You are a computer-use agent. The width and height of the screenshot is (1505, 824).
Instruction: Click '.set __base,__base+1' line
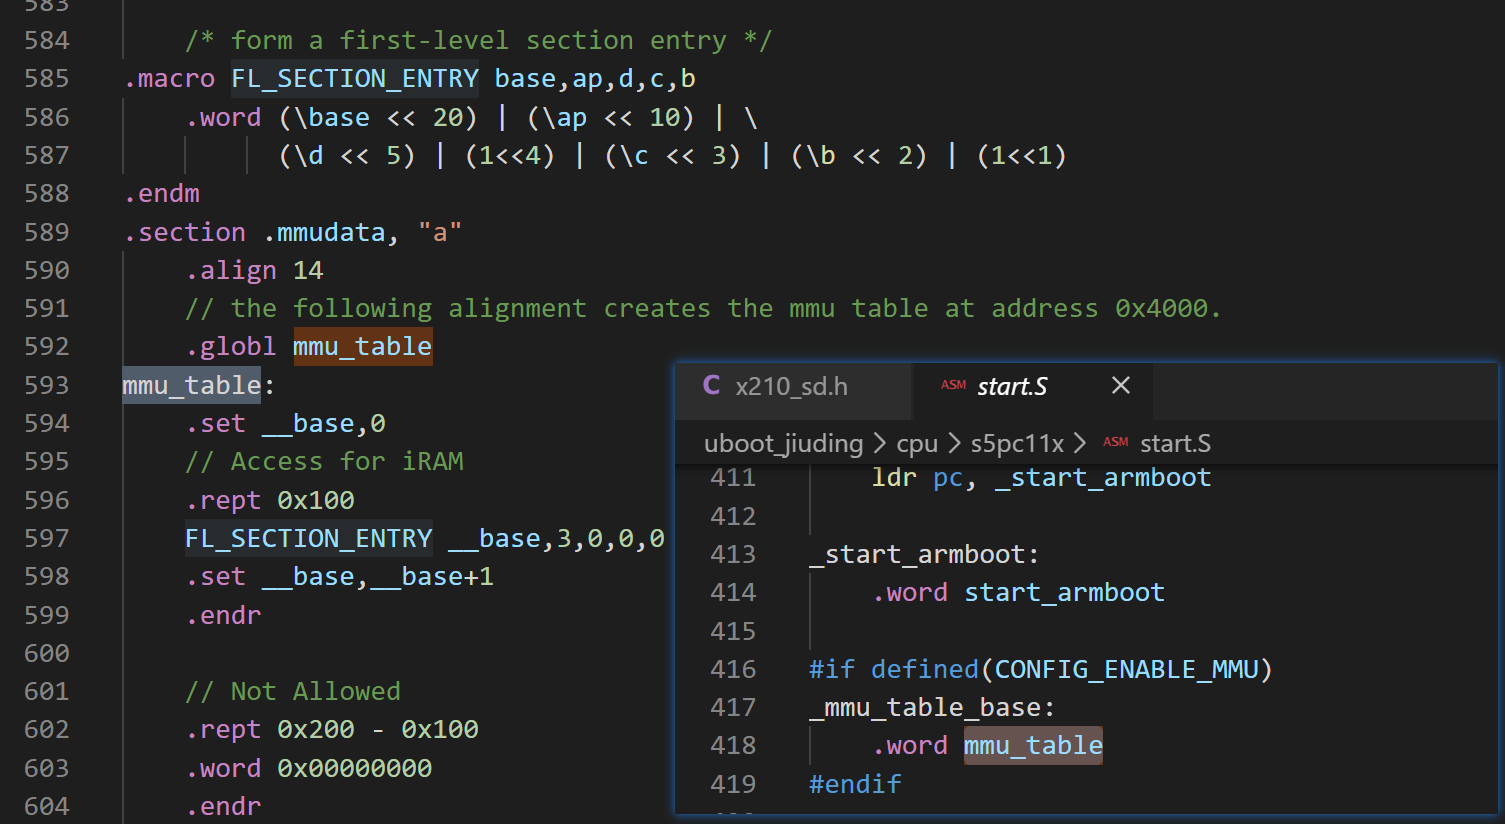click(340, 576)
